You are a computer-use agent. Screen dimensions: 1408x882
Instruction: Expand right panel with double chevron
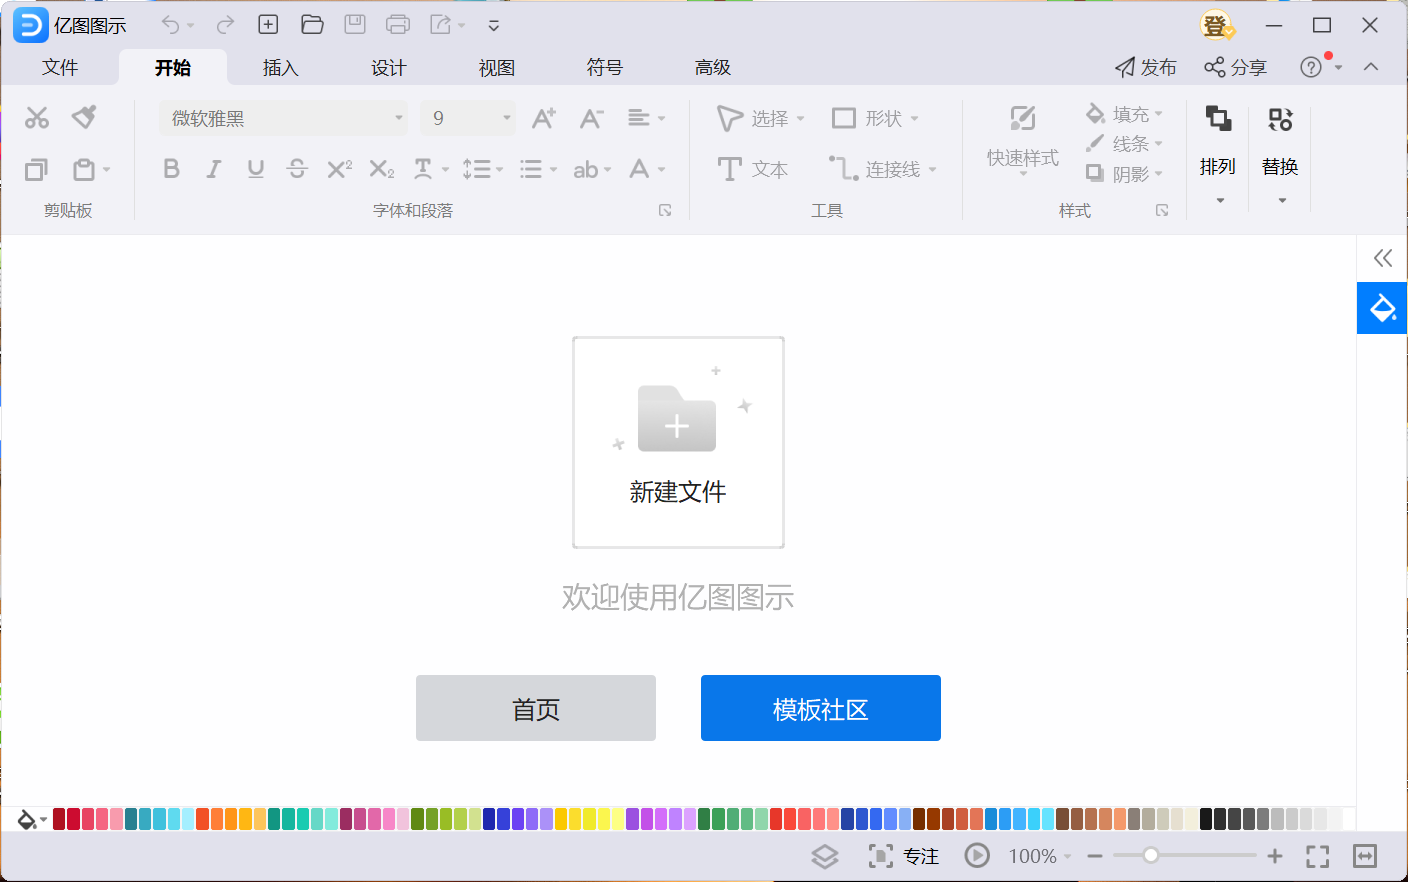[x=1383, y=258]
